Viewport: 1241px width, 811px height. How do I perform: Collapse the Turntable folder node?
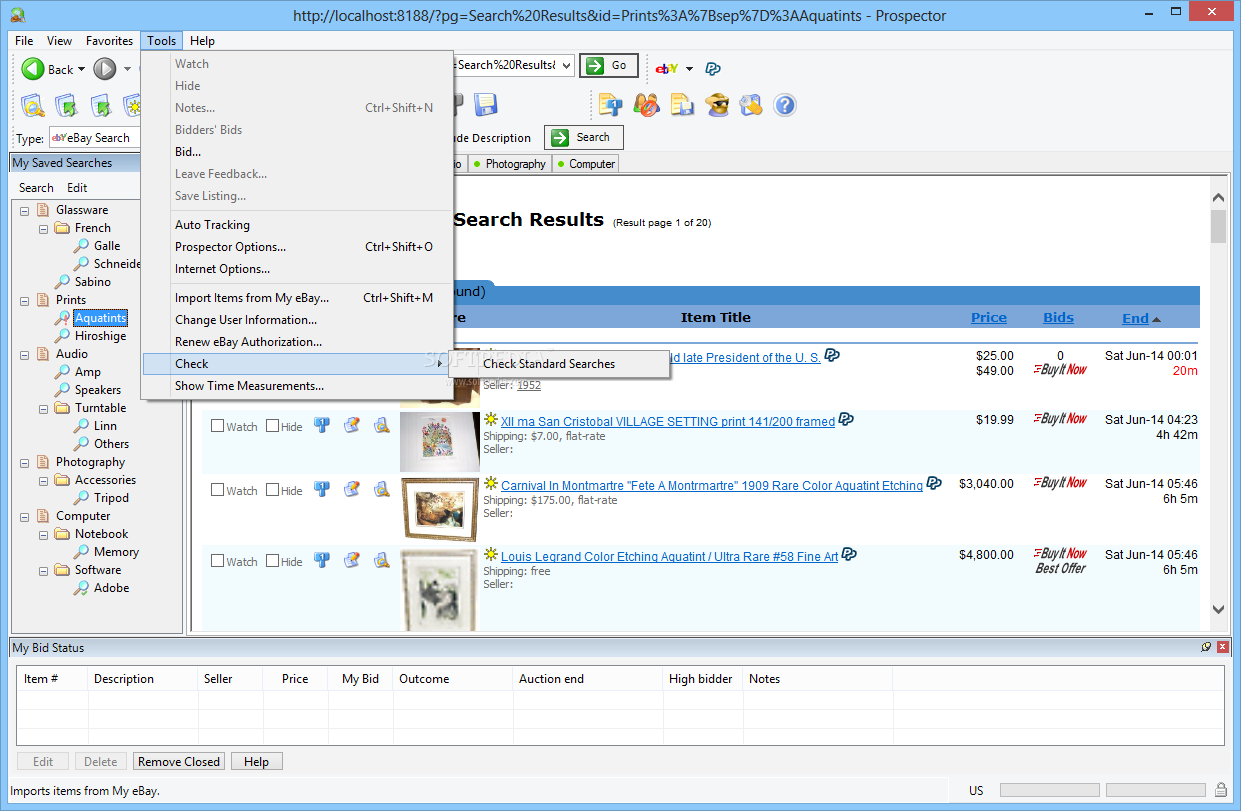point(43,408)
